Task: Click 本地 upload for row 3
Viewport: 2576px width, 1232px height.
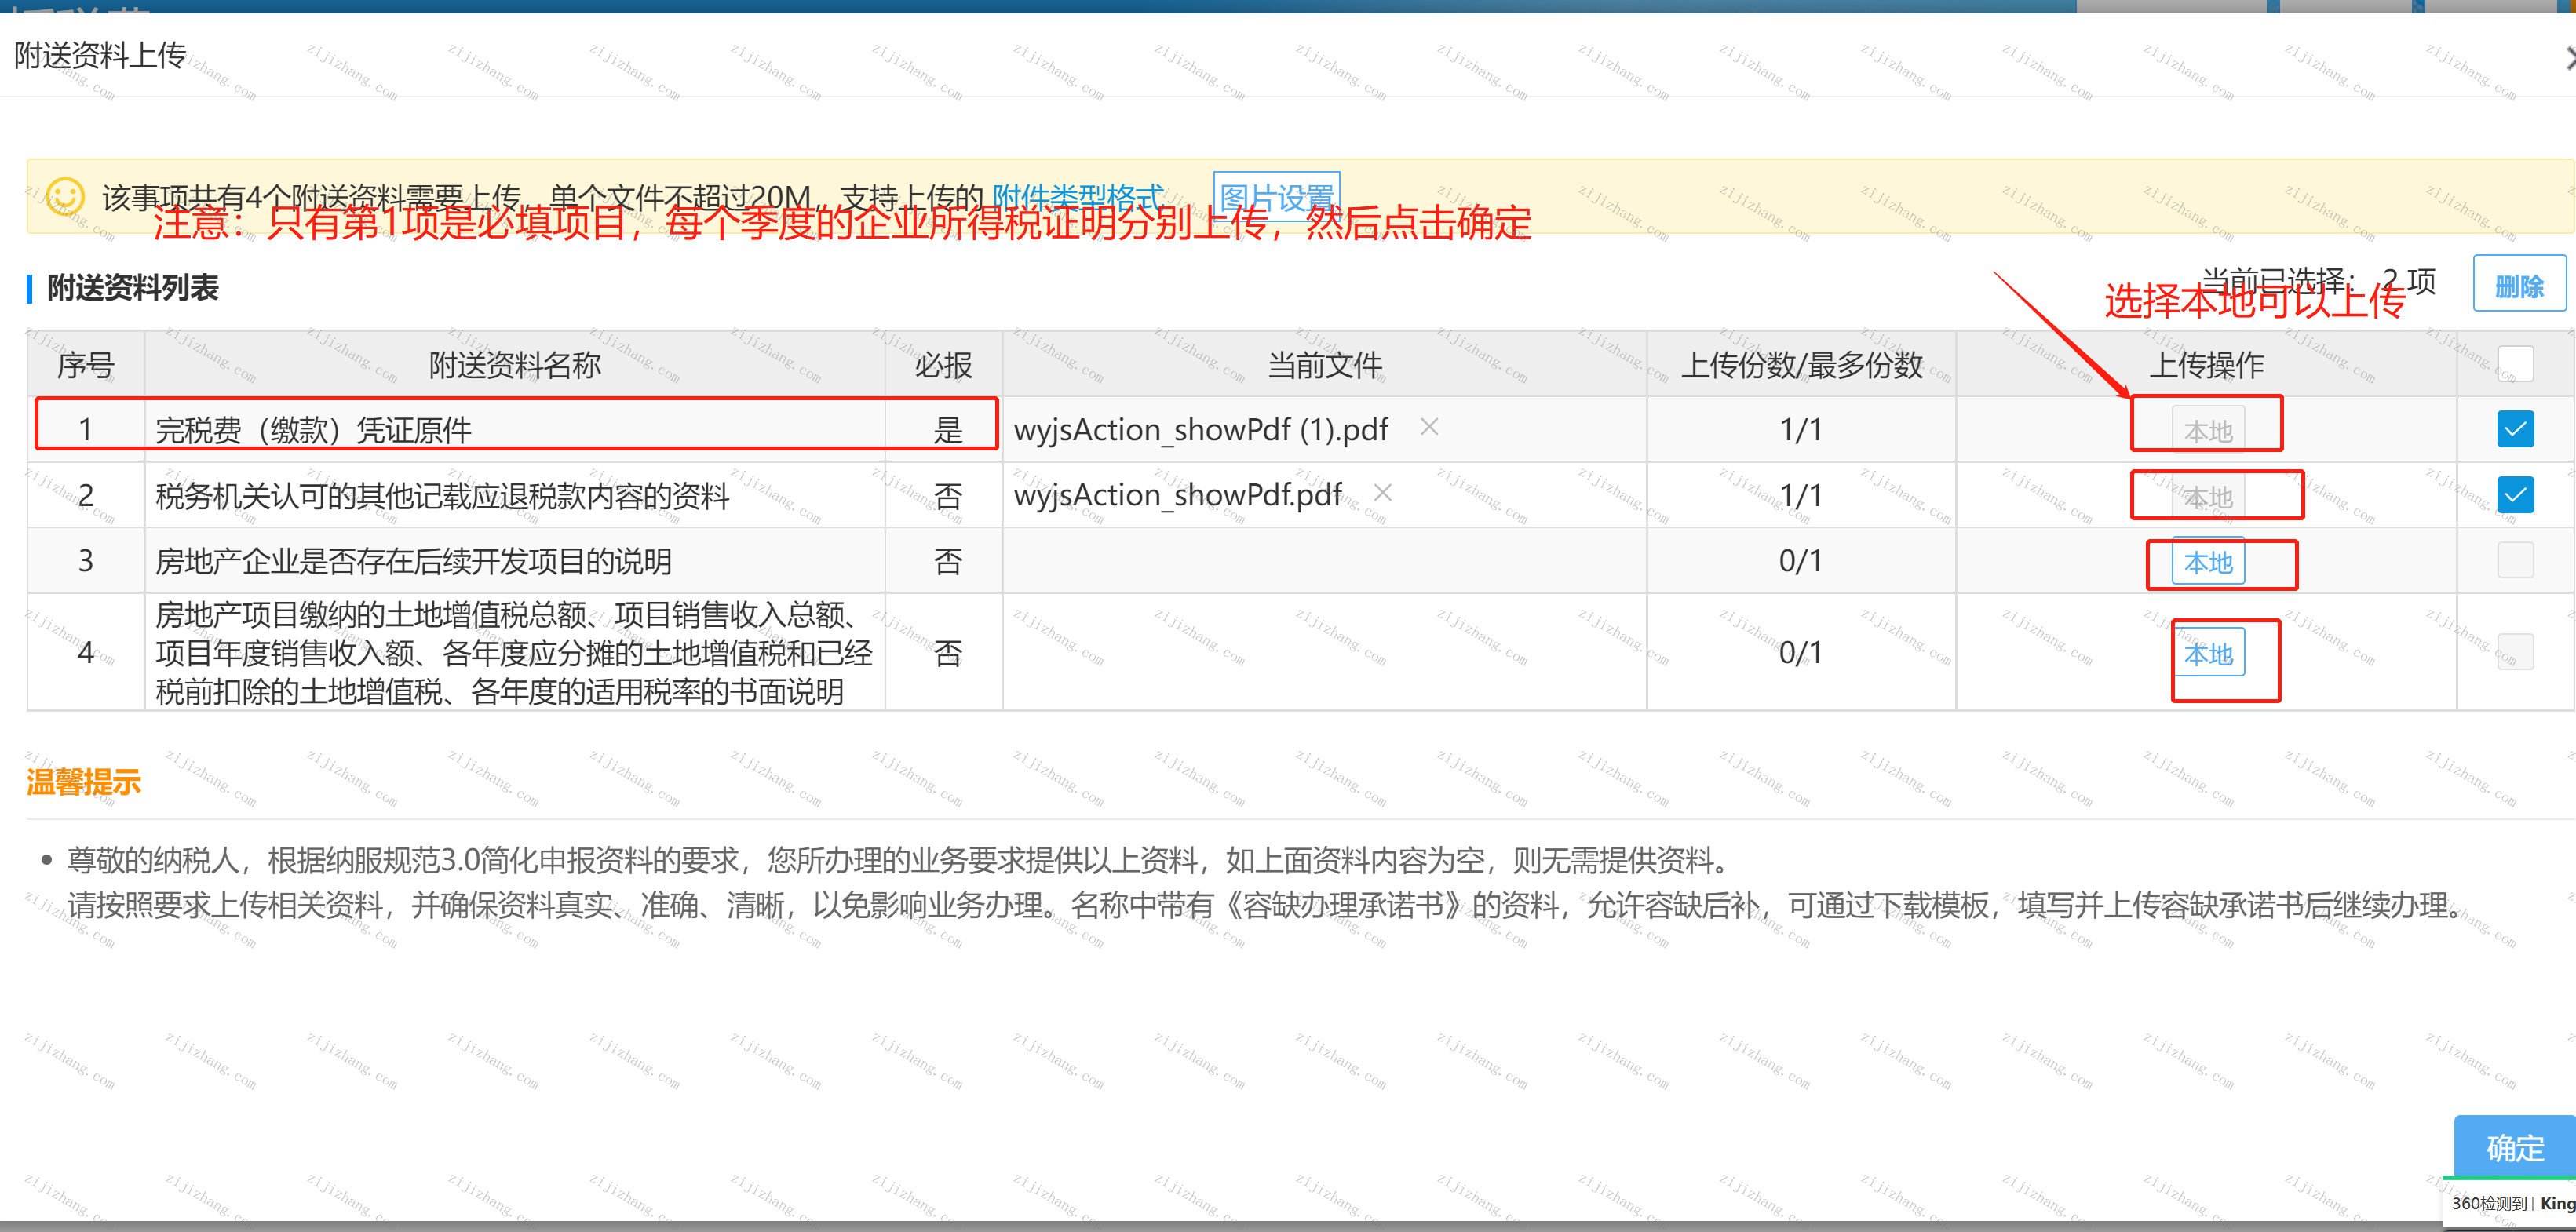Action: 2208,562
